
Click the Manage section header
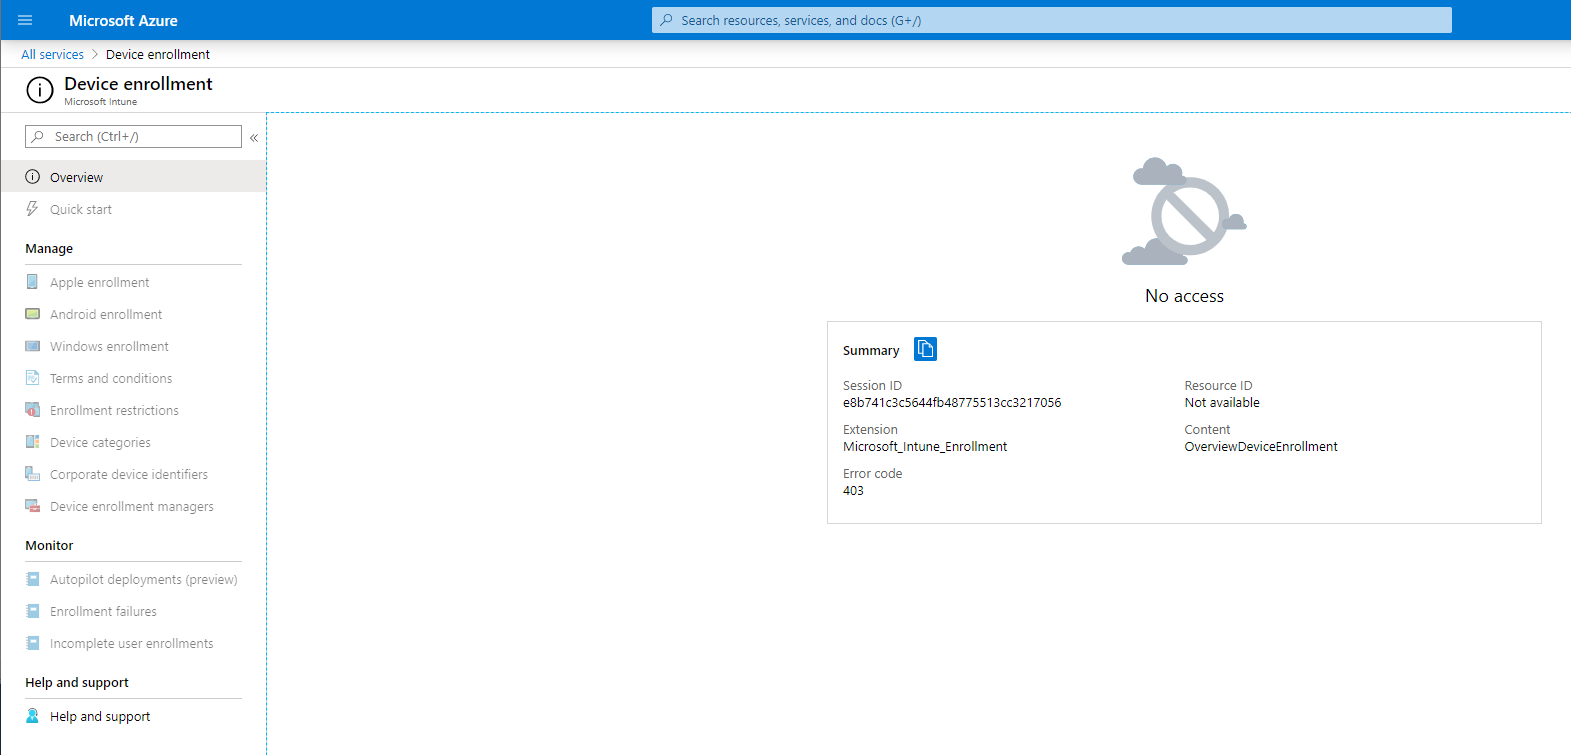pyautogui.click(x=49, y=249)
